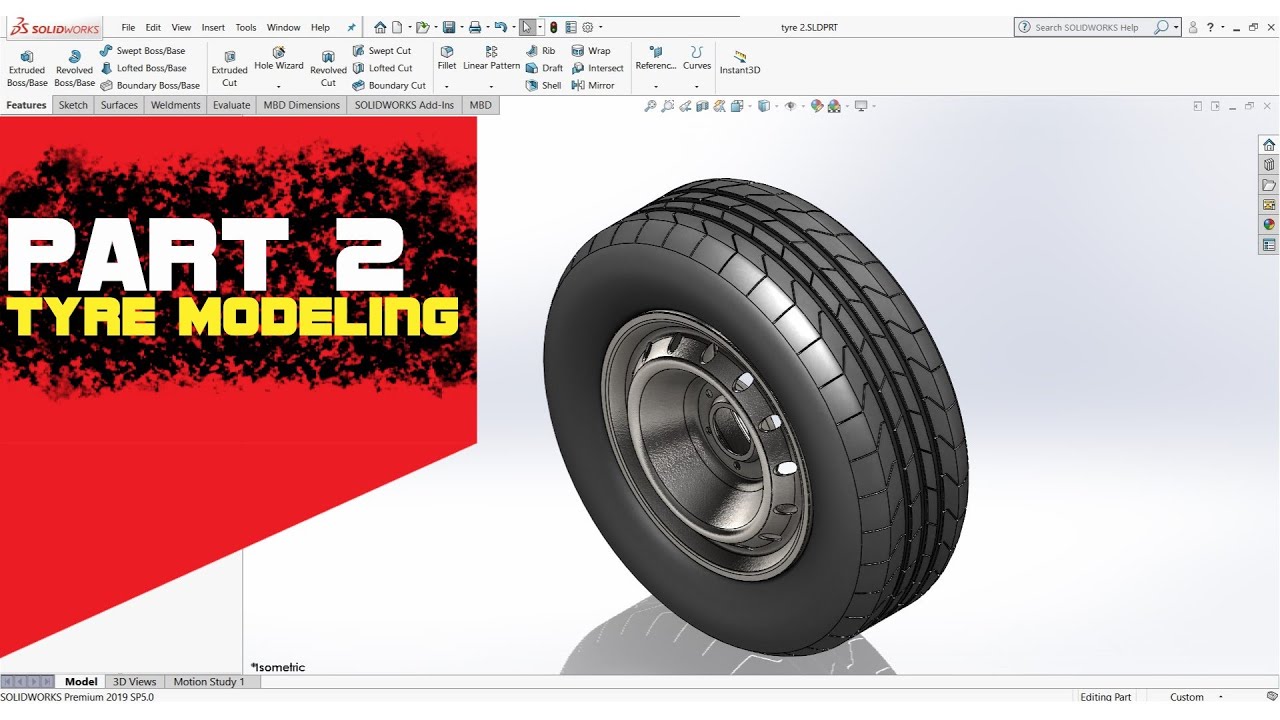Click Section View icon
Image resolution: width=1280 pixels, height=720 pixels.
pos(701,106)
